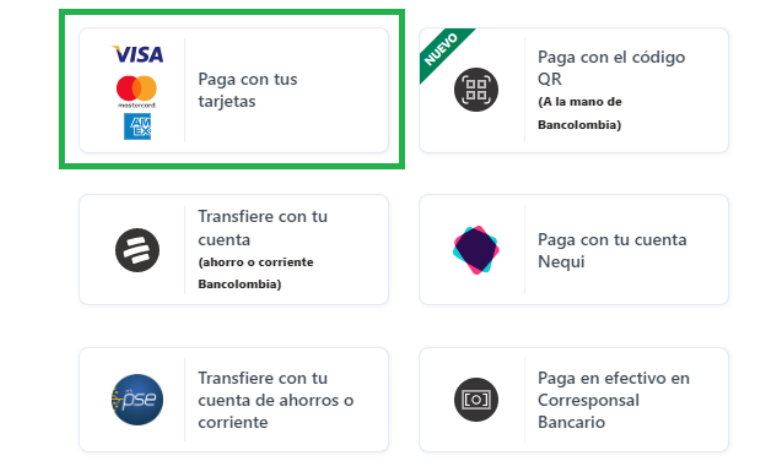Click the '(ahorro o corriente Bancolombia)' subtitle
Screen dimensions: 763x462
[255, 273]
